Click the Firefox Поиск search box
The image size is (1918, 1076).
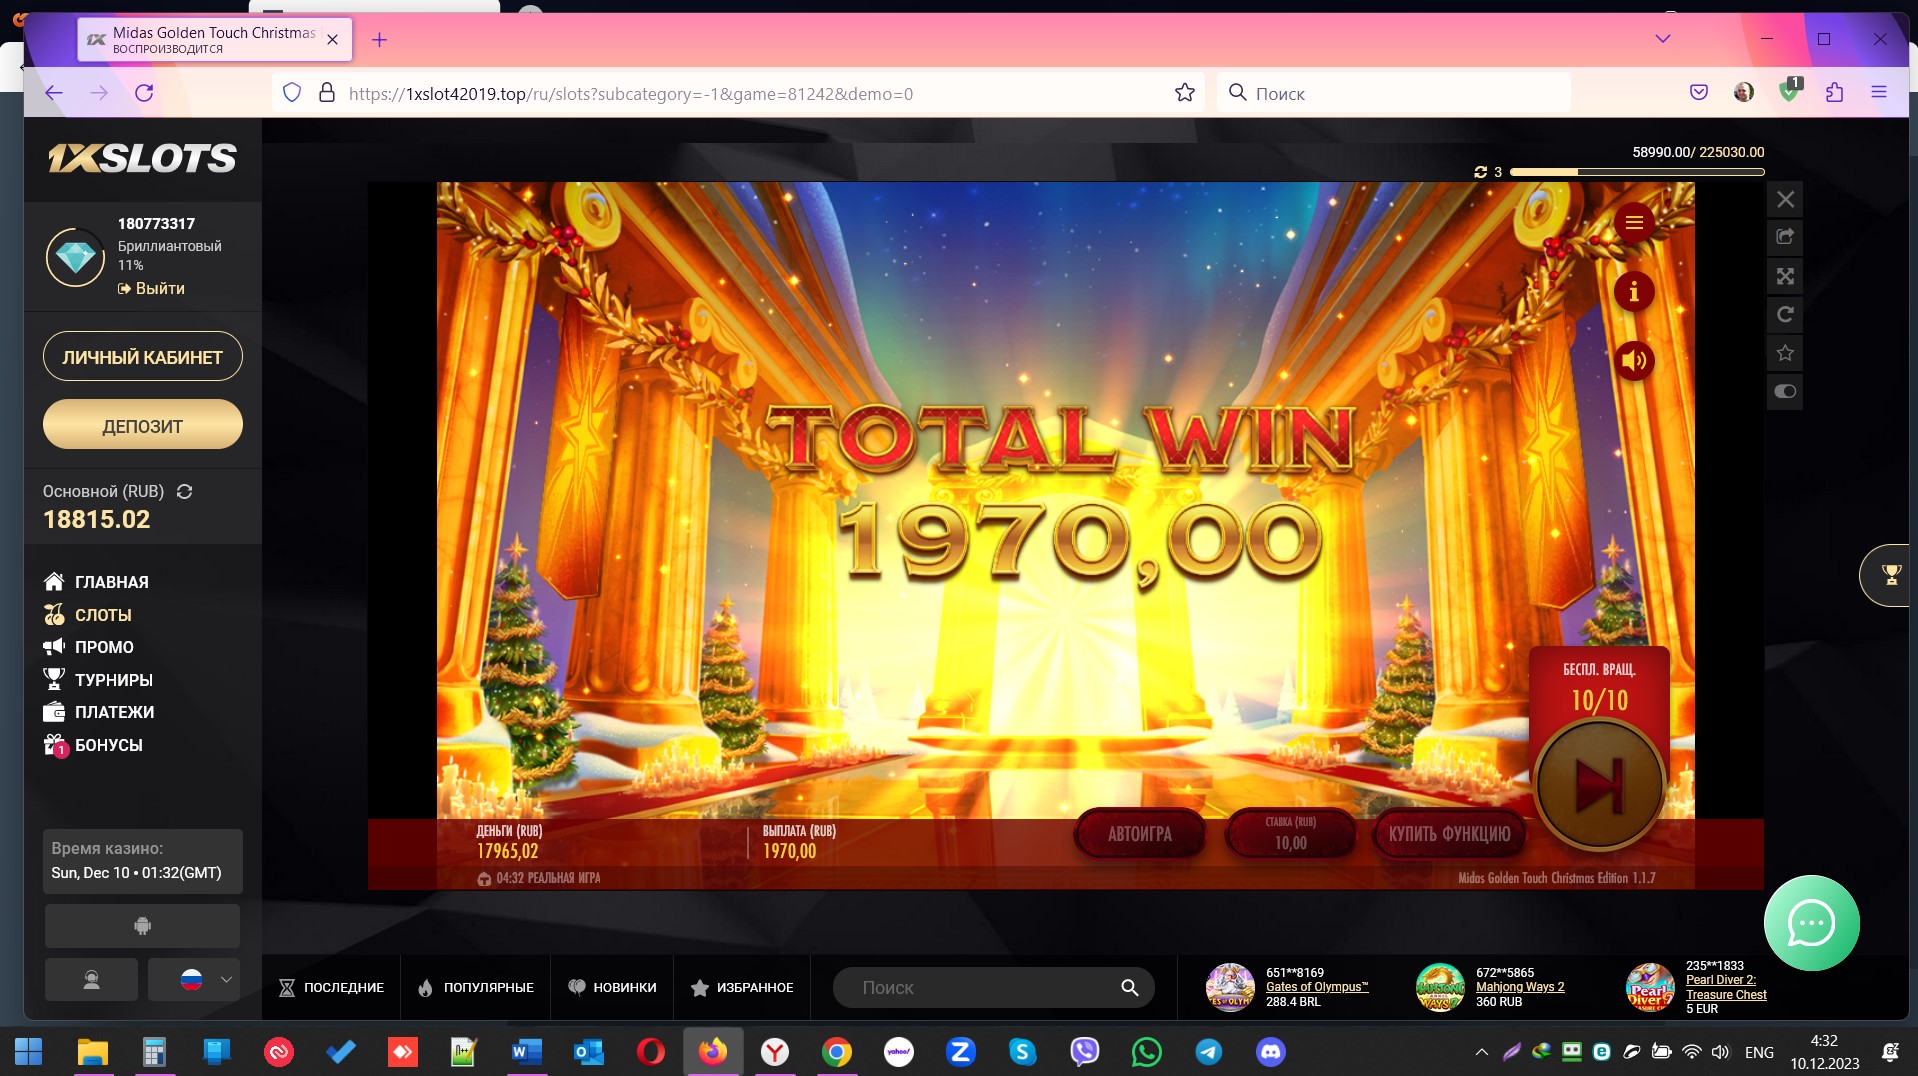pyautogui.click(x=1395, y=93)
